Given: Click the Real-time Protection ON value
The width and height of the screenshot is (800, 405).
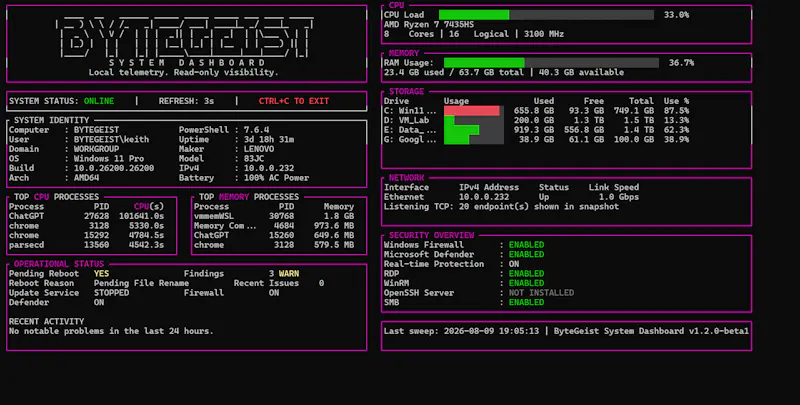Looking at the screenshot, I should tap(514, 264).
